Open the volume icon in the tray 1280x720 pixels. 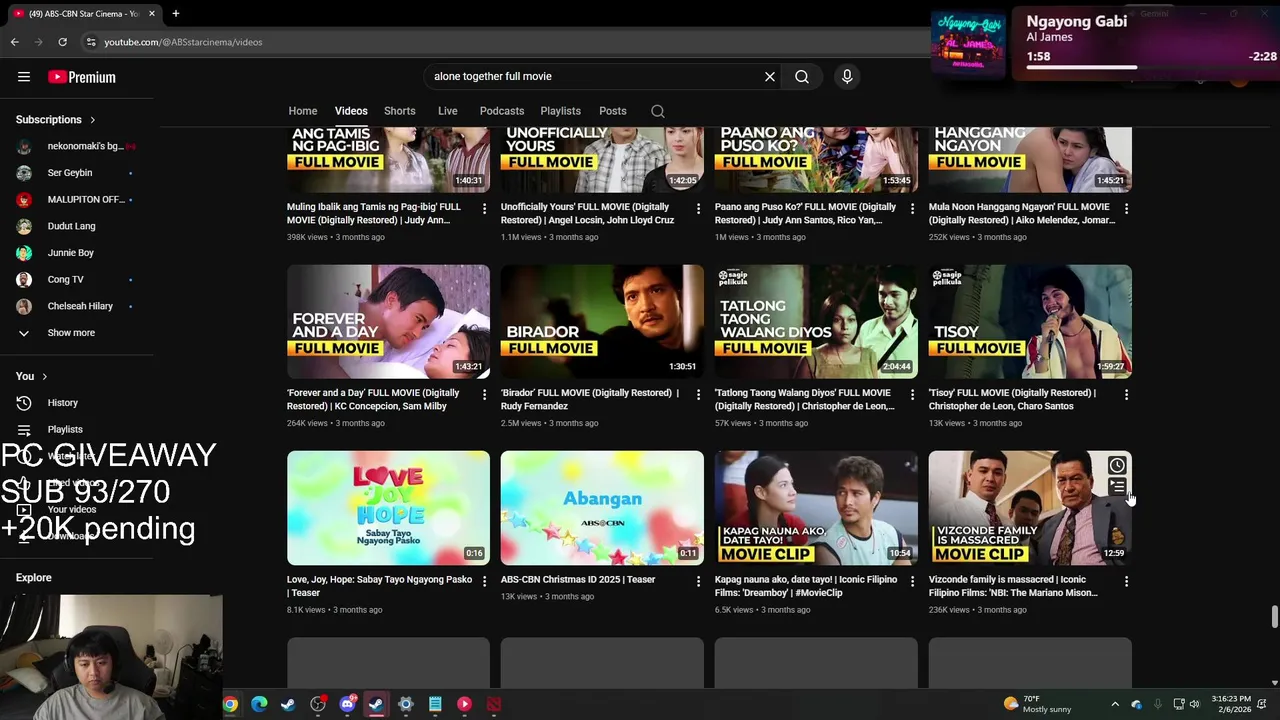click(x=1194, y=704)
